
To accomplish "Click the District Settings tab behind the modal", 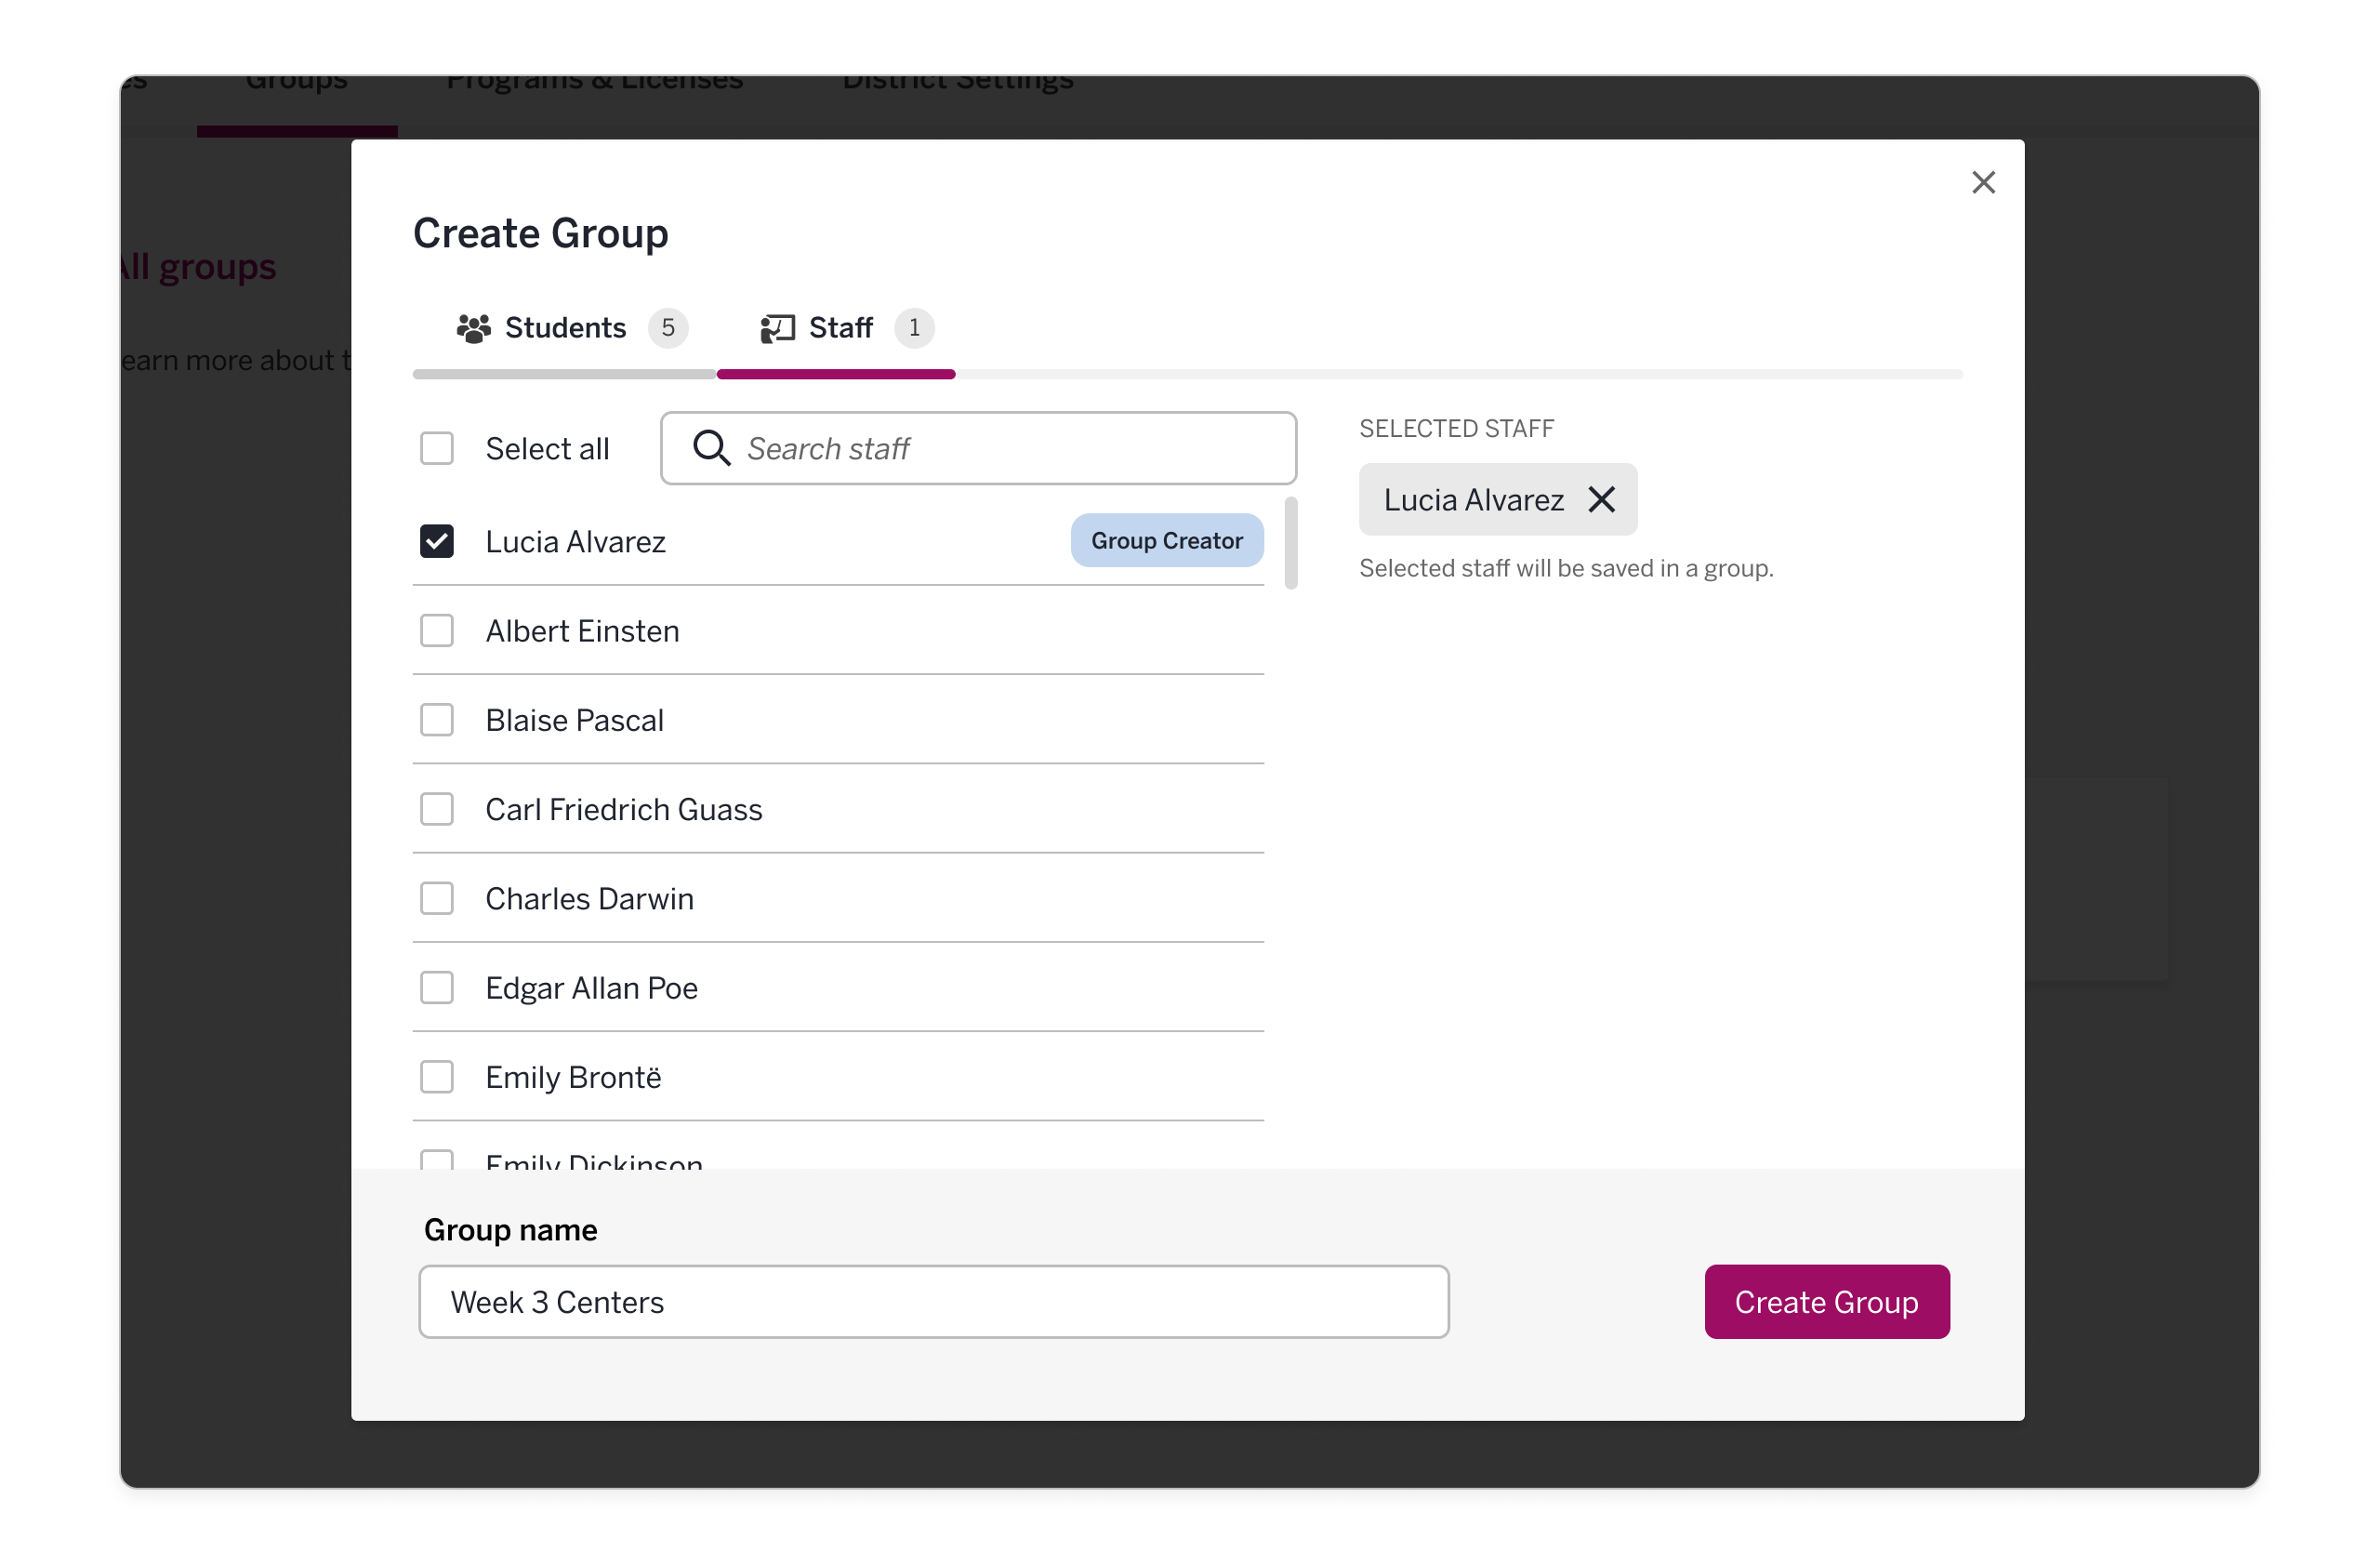I will coord(957,82).
